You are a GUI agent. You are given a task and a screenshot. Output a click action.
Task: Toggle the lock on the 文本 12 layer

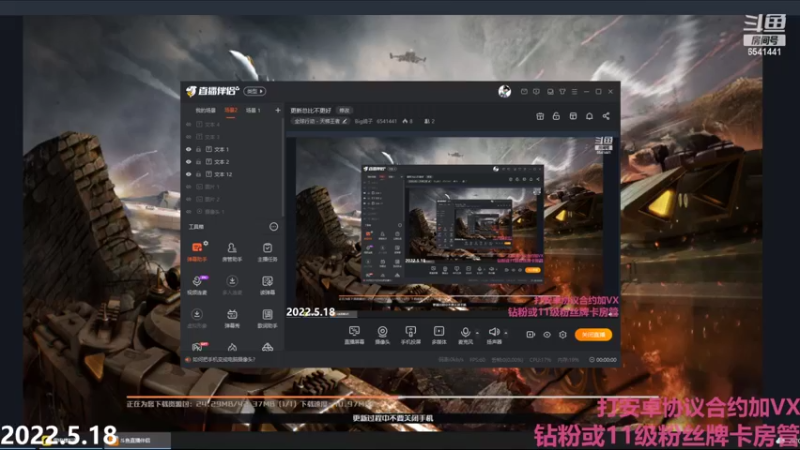coord(198,174)
